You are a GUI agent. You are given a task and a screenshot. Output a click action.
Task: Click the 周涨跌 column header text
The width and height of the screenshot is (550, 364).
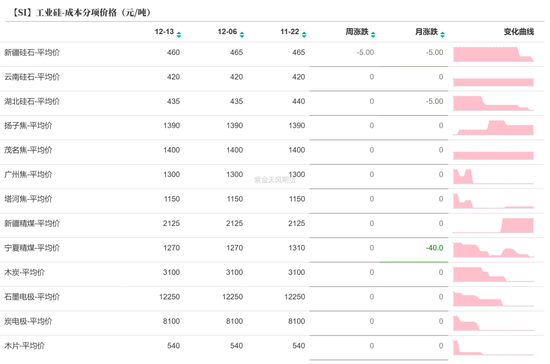pyautogui.click(x=357, y=32)
